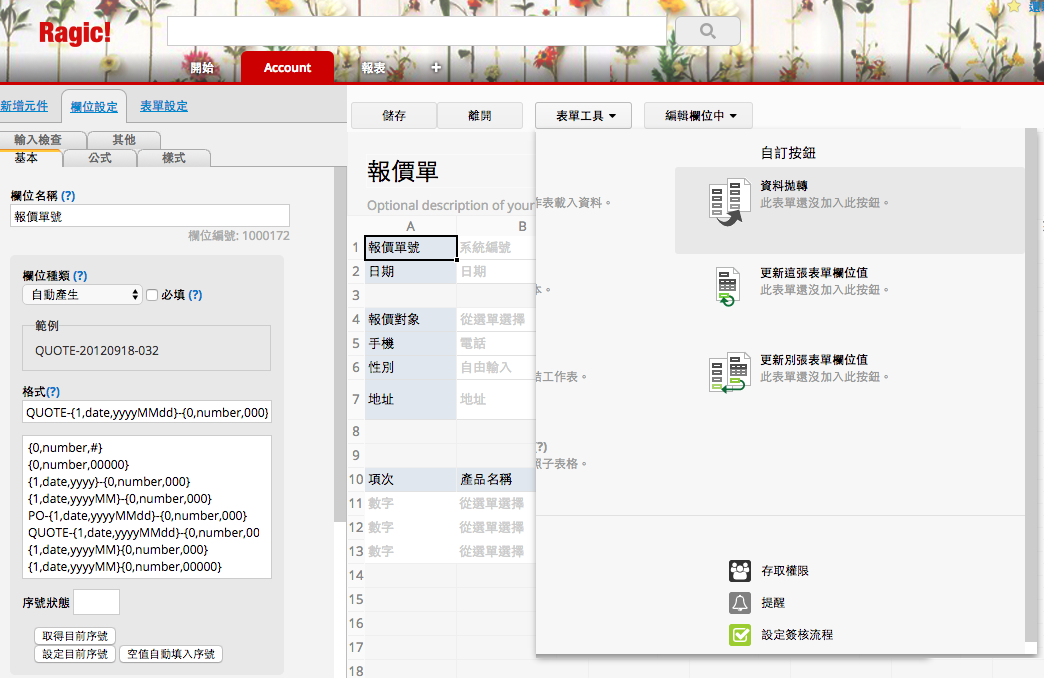Click the 存取權限 menu entry

click(x=785, y=571)
